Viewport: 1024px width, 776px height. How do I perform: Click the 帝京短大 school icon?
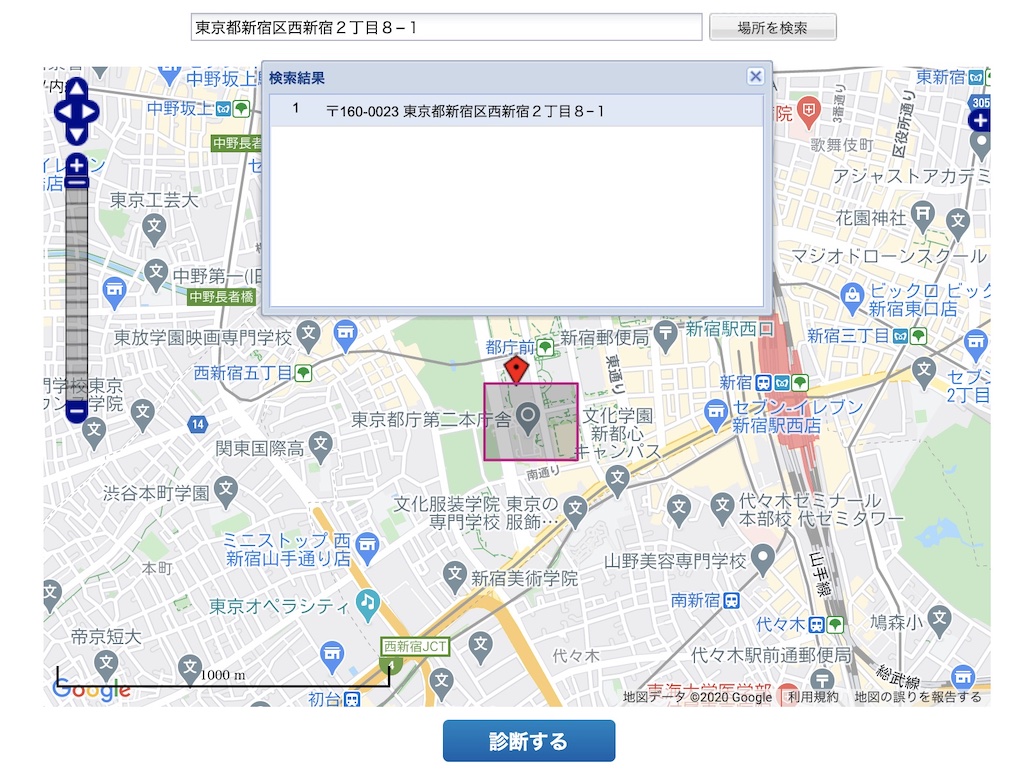click(x=106, y=667)
